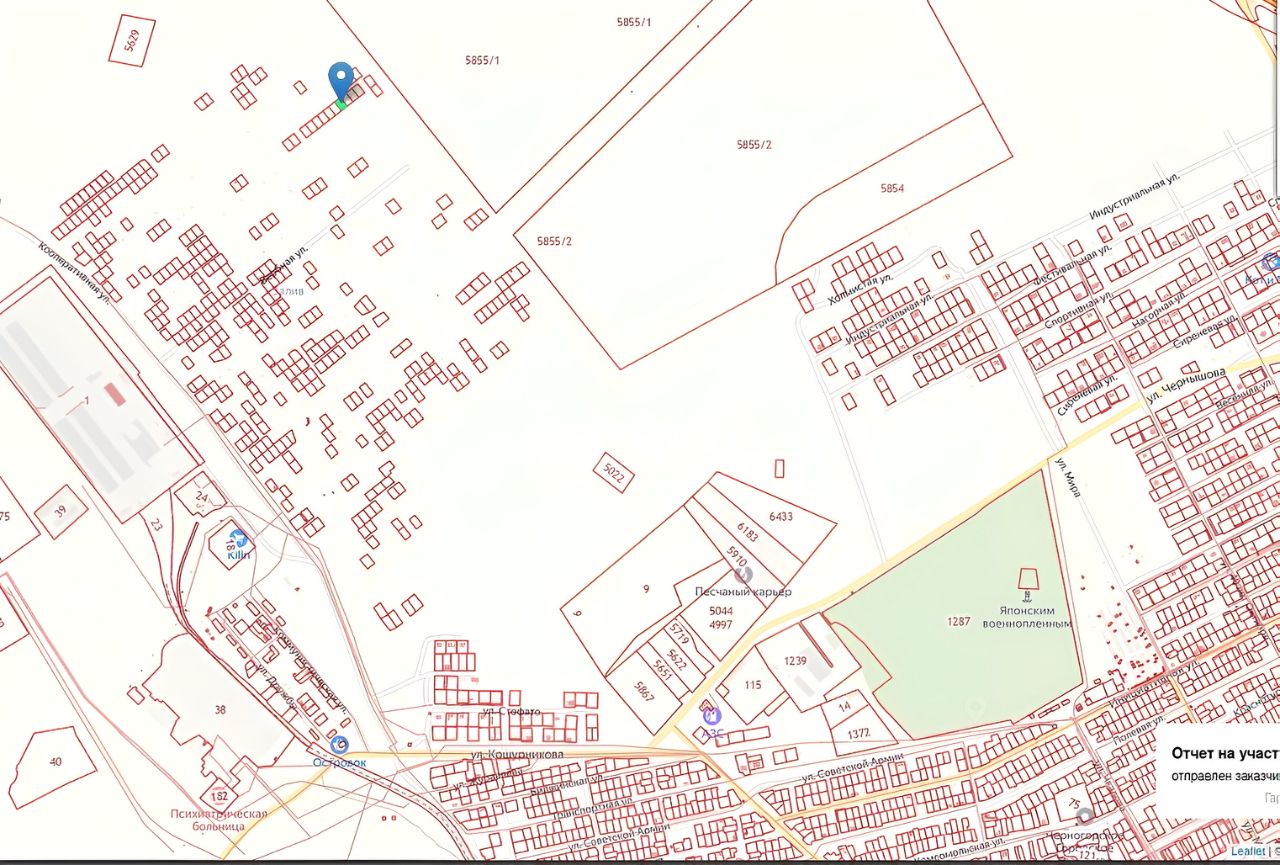Select parcel labeled 6183
Screen dimensions: 1280x865
(x=747, y=531)
